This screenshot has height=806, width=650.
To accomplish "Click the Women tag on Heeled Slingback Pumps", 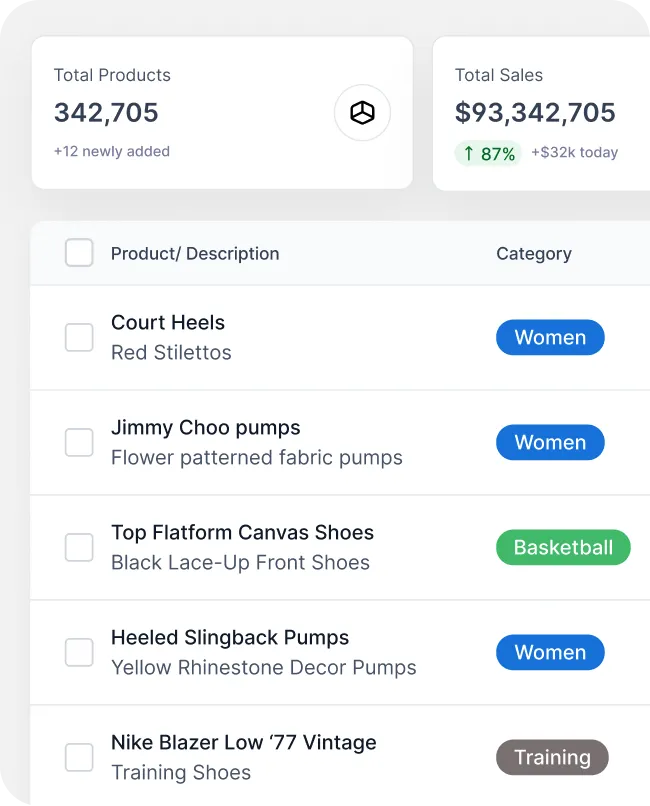I will [x=550, y=653].
